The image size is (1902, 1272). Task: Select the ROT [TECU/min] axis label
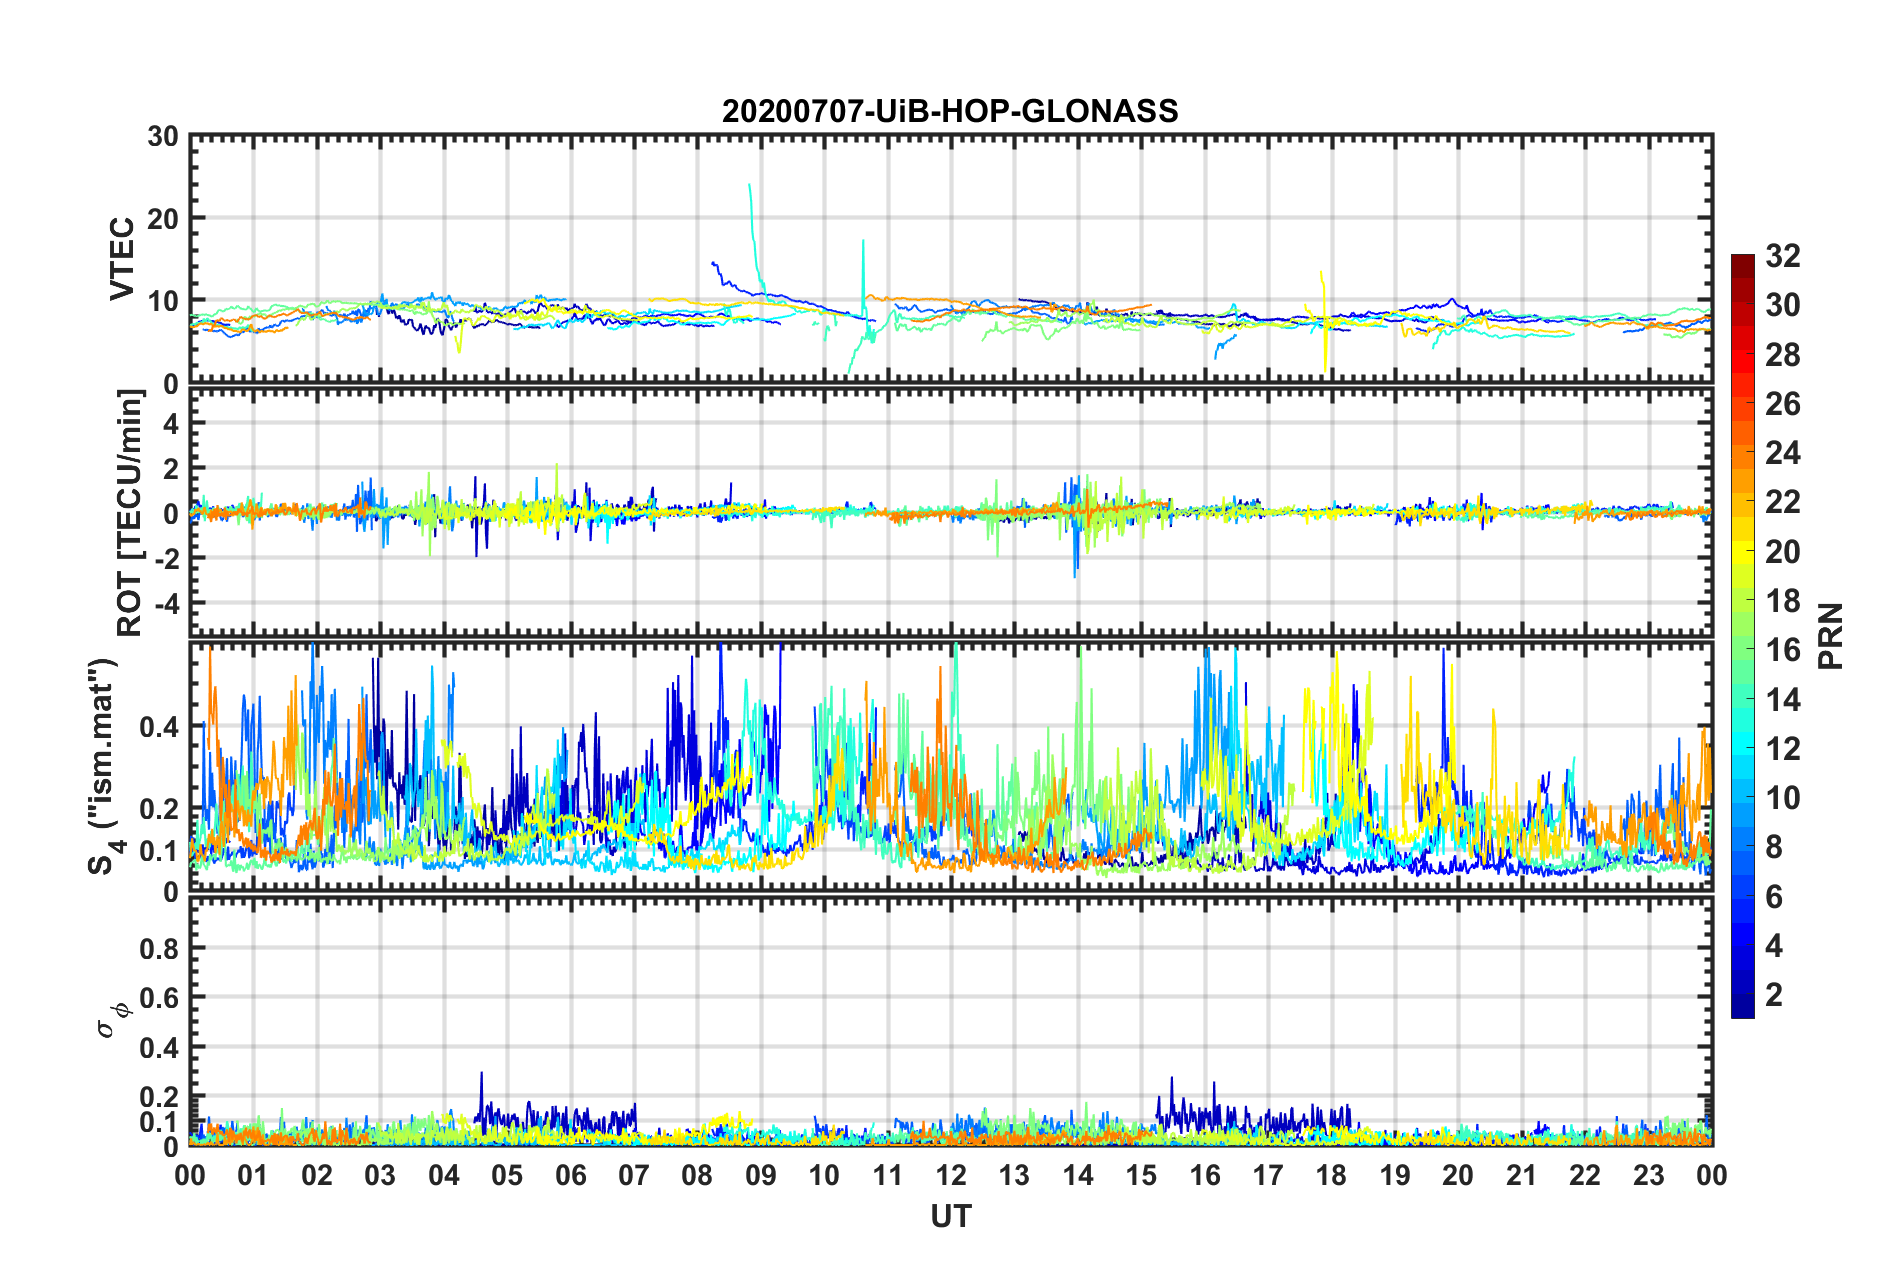(x=130, y=512)
